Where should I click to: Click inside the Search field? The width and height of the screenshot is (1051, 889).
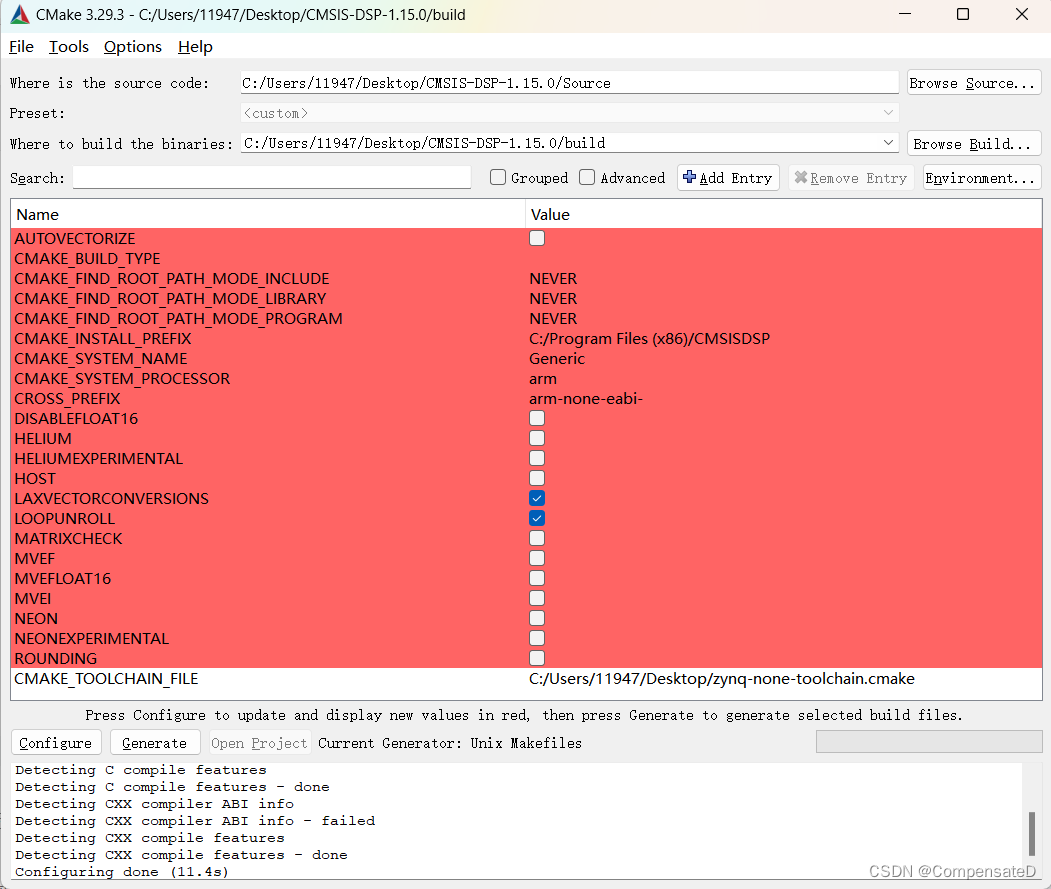tap(270, 177)
